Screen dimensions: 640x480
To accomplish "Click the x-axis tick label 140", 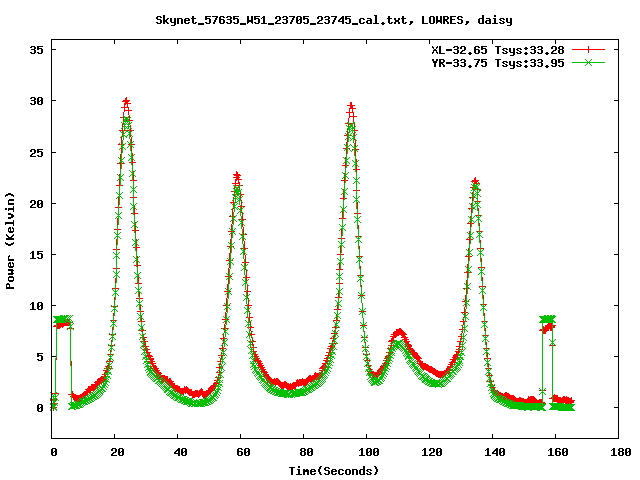I will (x=495, y=452).
